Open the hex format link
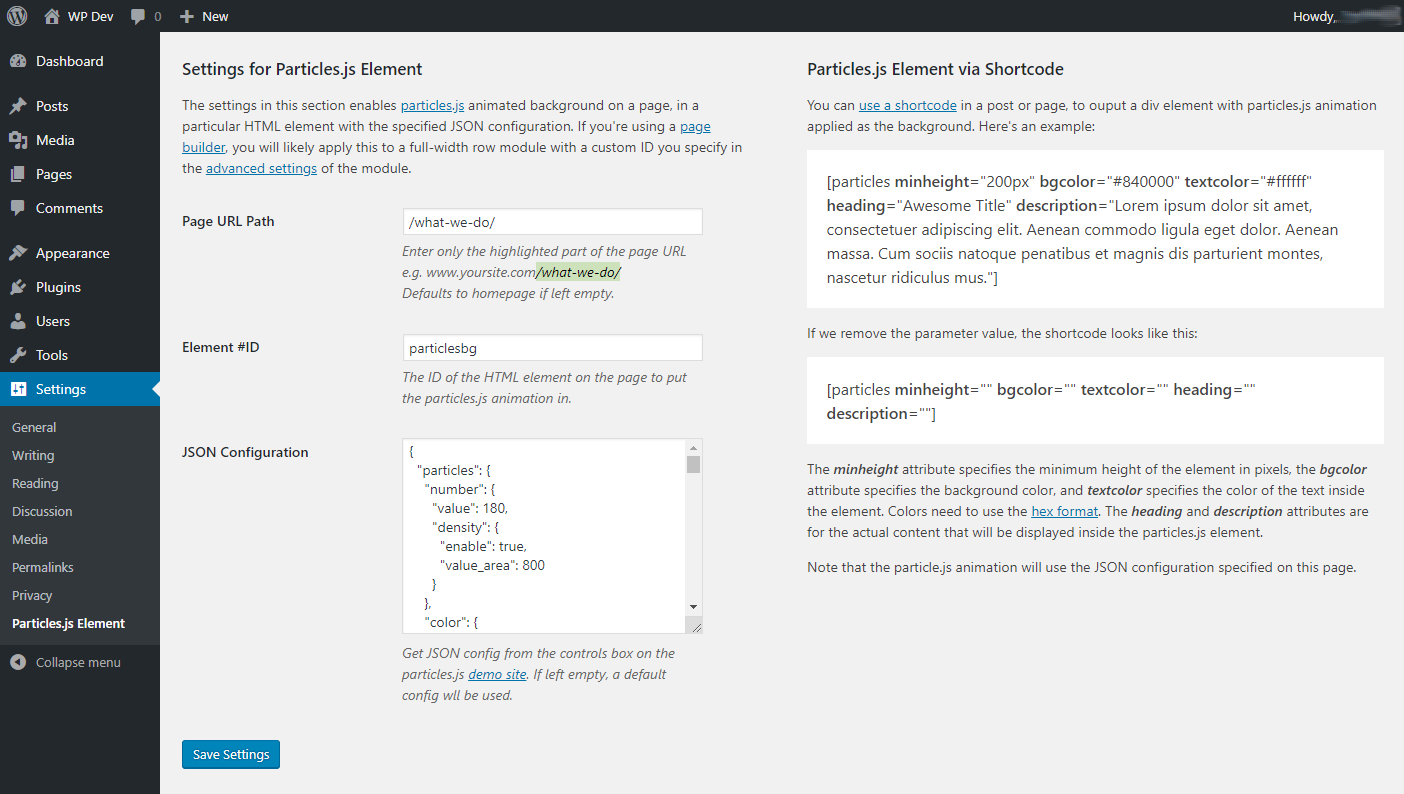 pos(1064,511)
